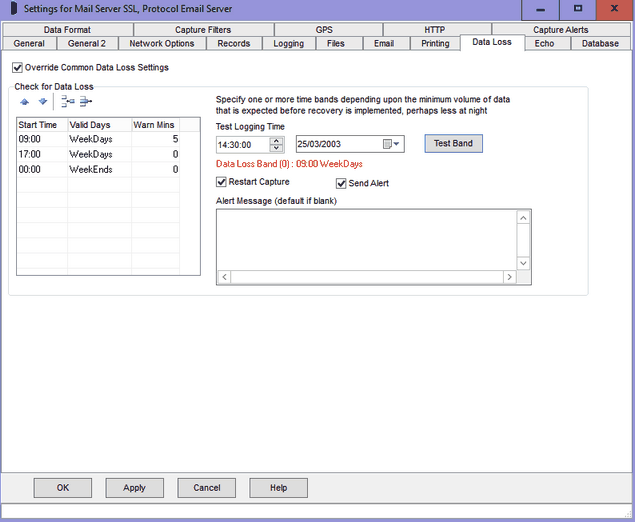This screenshot has height=522, width=635.
Task: Select the 17:00 WeekDays band row
Action: (x=98, y=155)
